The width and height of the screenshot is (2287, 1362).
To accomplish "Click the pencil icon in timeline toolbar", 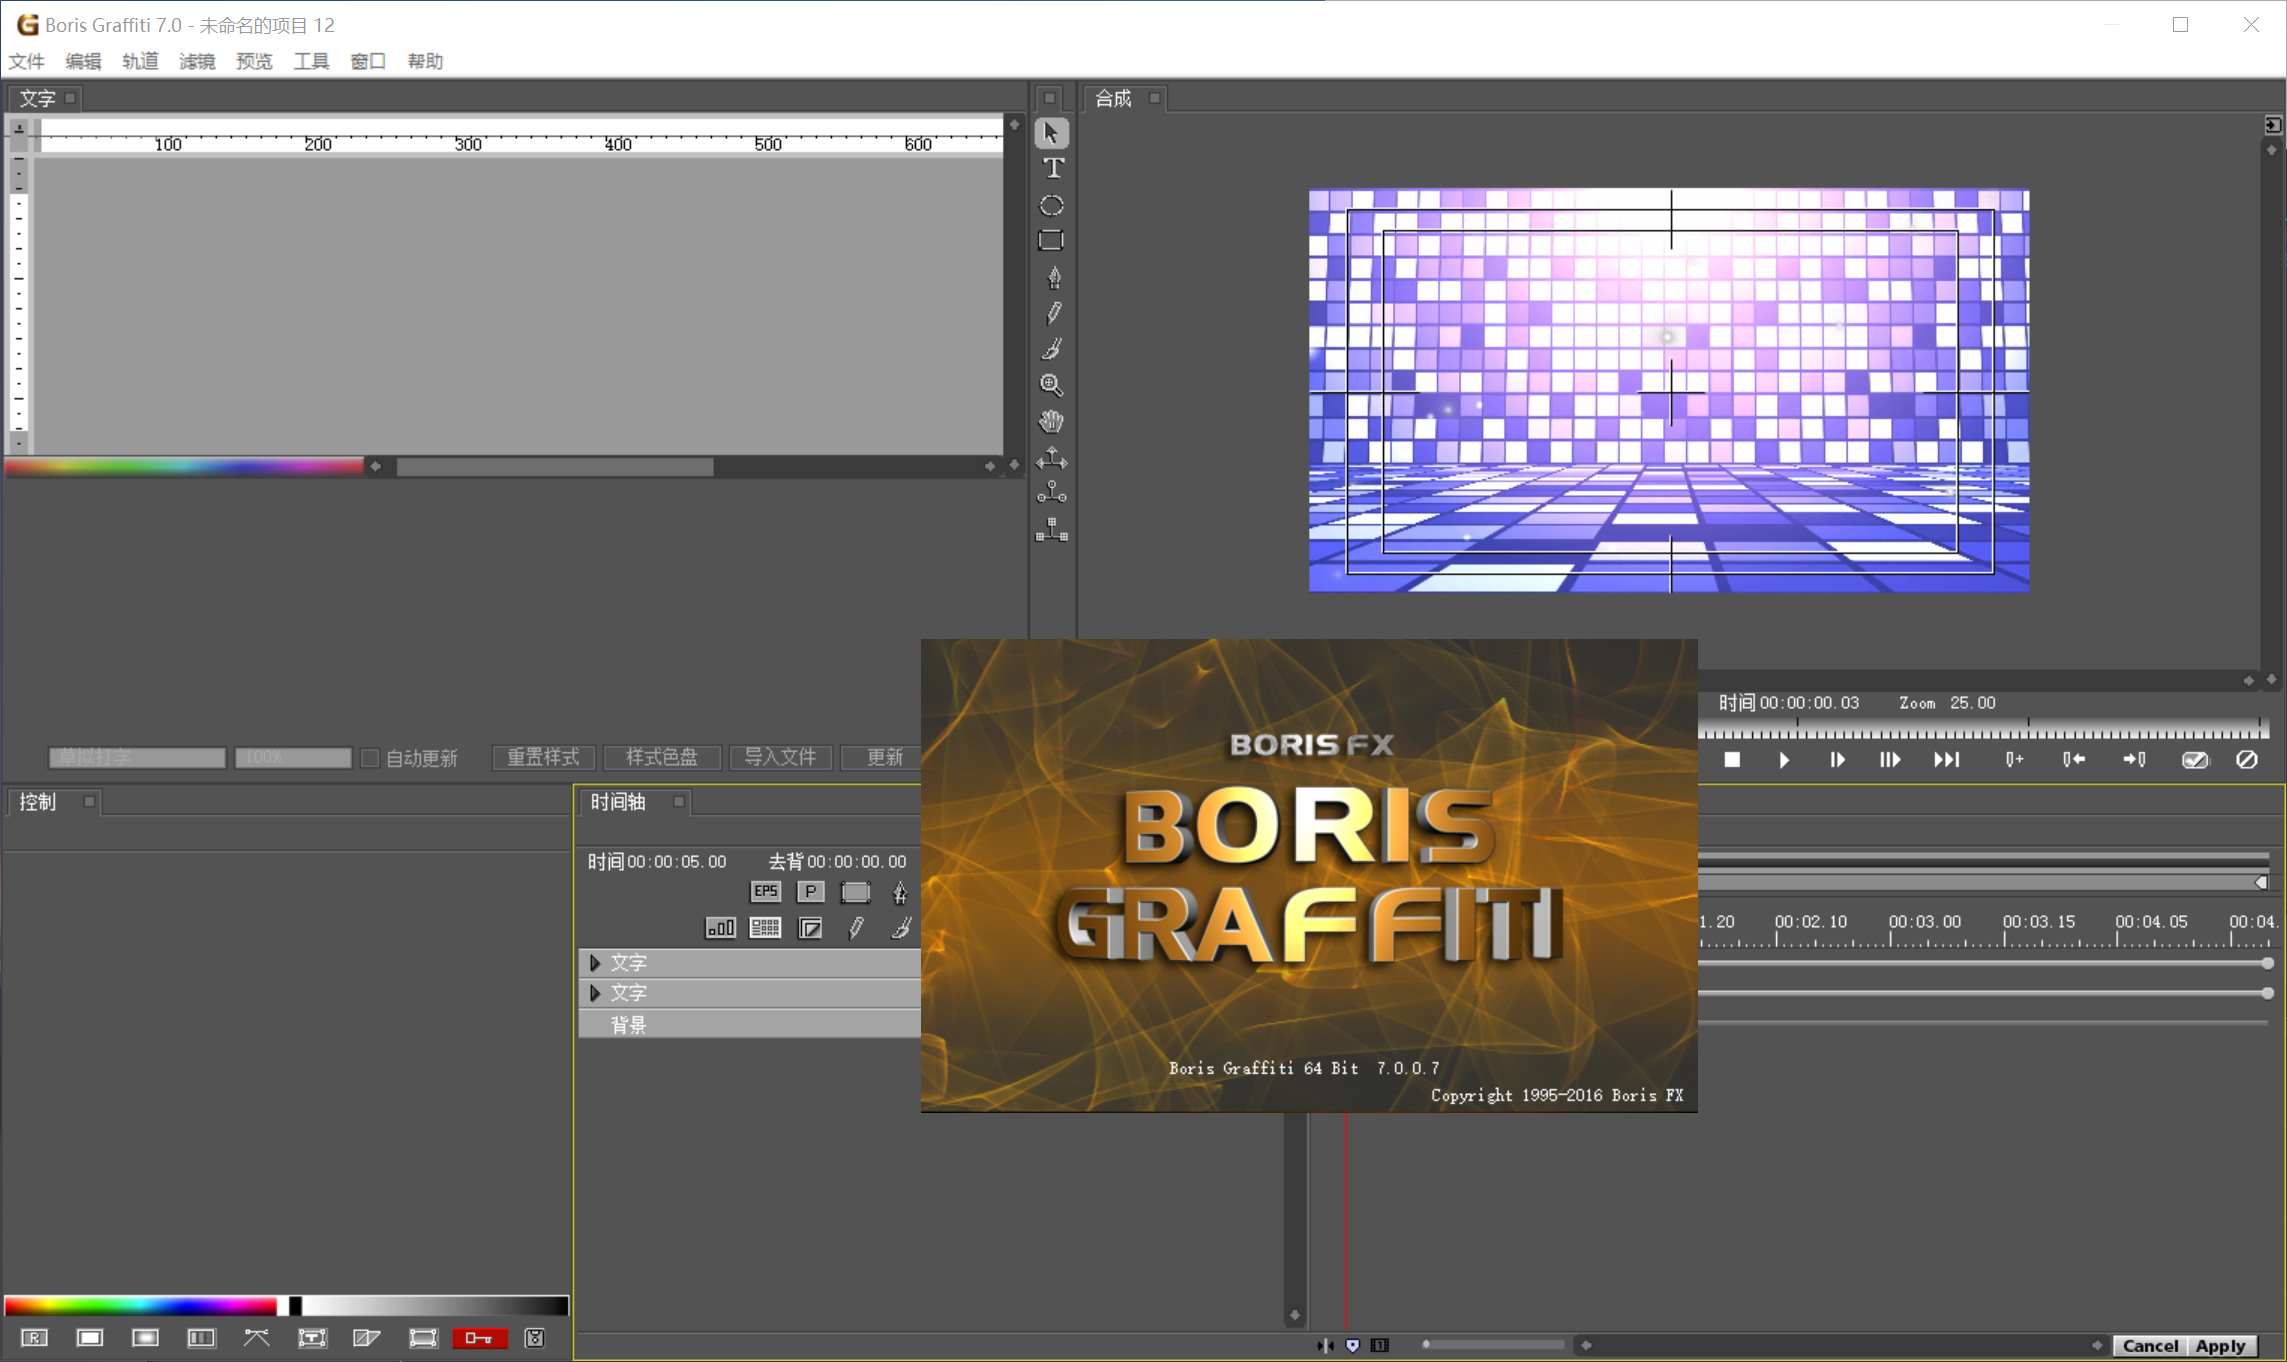I will pyautogui.click(x=856, y=928).
